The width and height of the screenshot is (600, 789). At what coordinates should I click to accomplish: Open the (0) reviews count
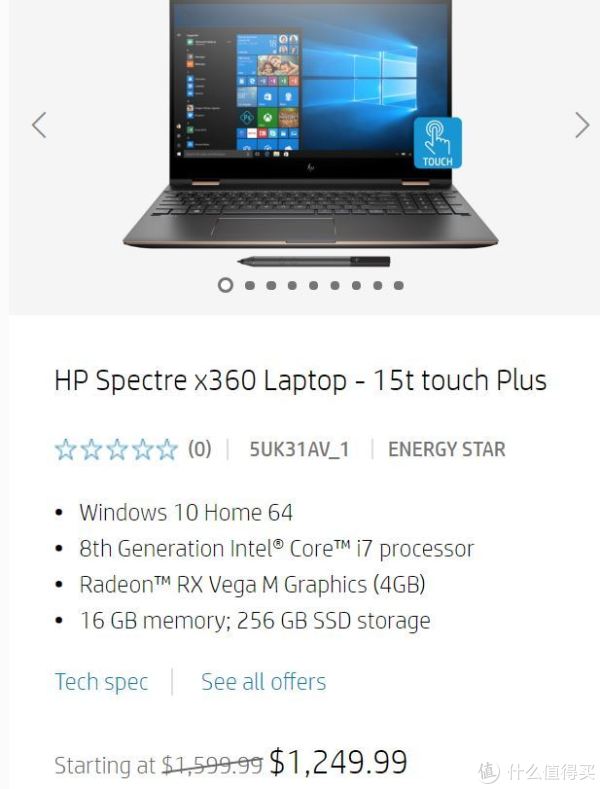[x=200, y=449]
